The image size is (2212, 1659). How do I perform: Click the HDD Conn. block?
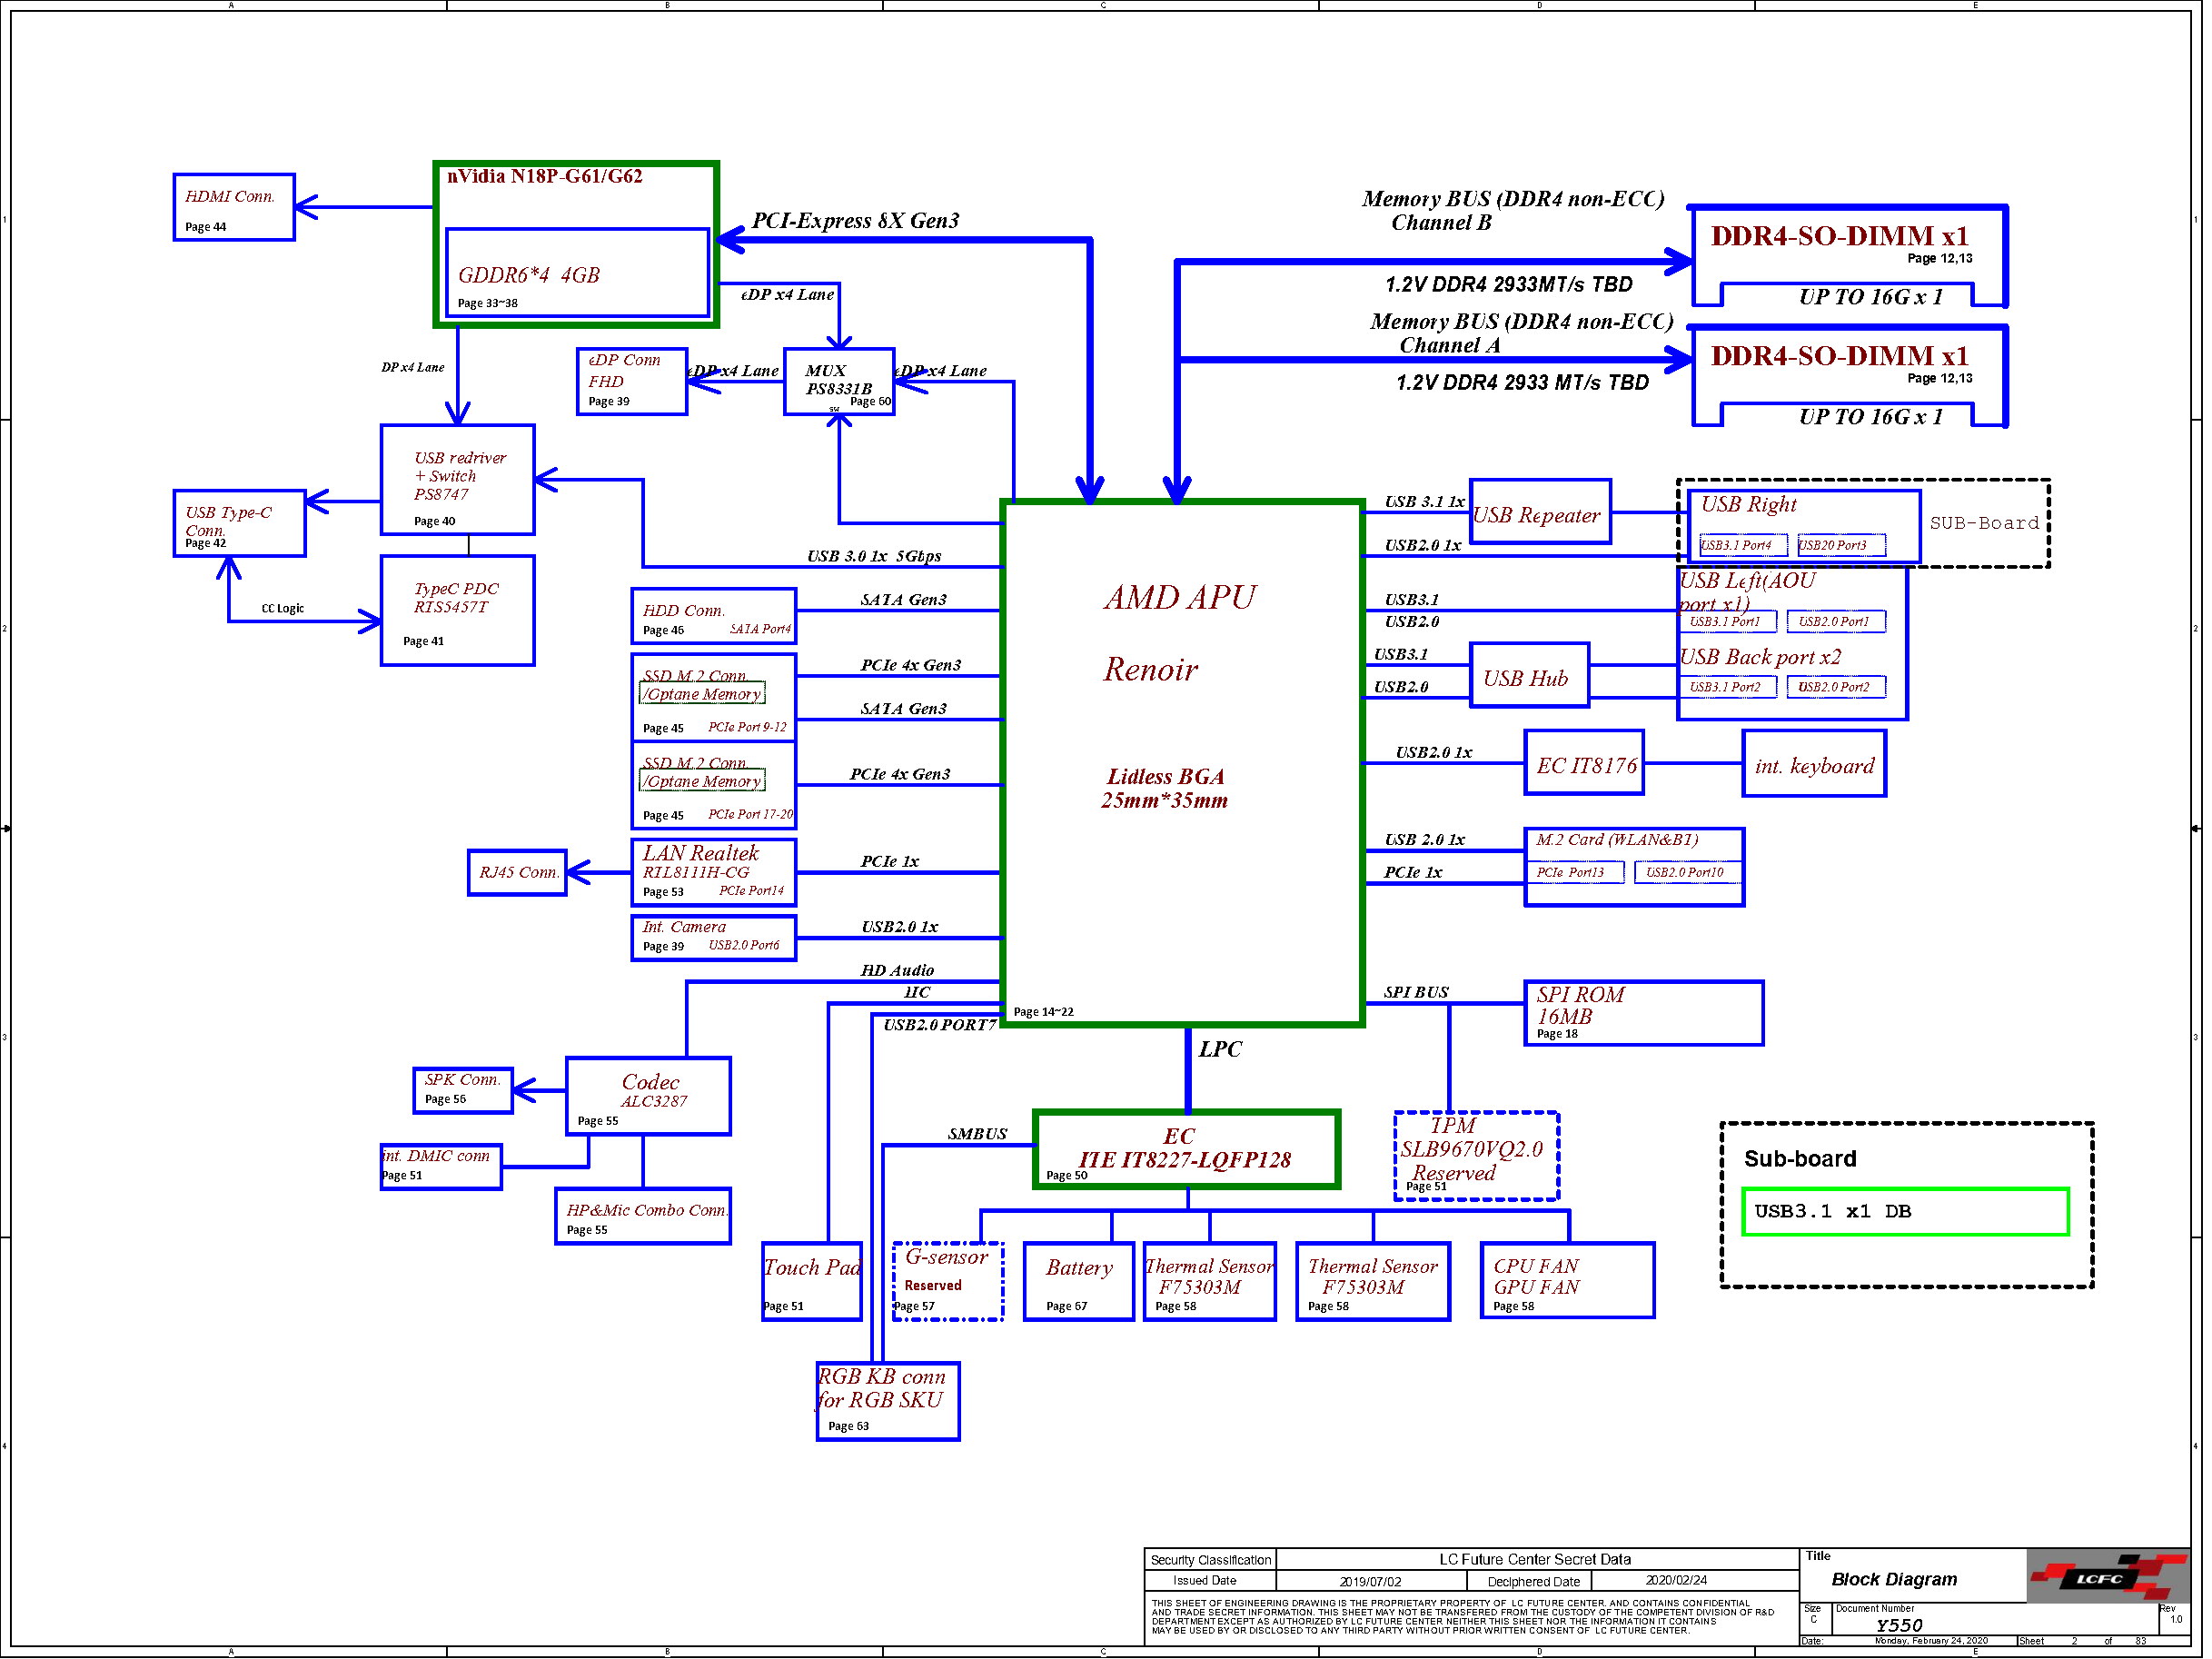point(714,616)
